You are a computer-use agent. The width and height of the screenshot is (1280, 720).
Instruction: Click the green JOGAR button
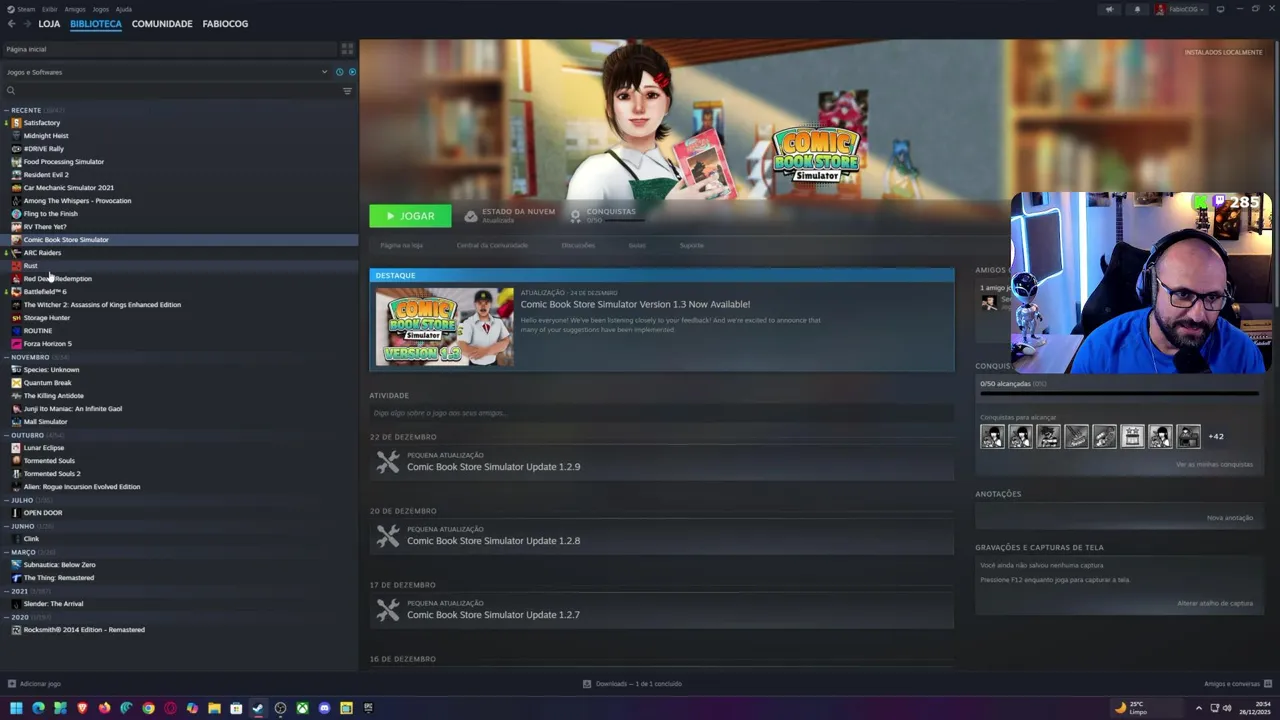tap(410, 216)
